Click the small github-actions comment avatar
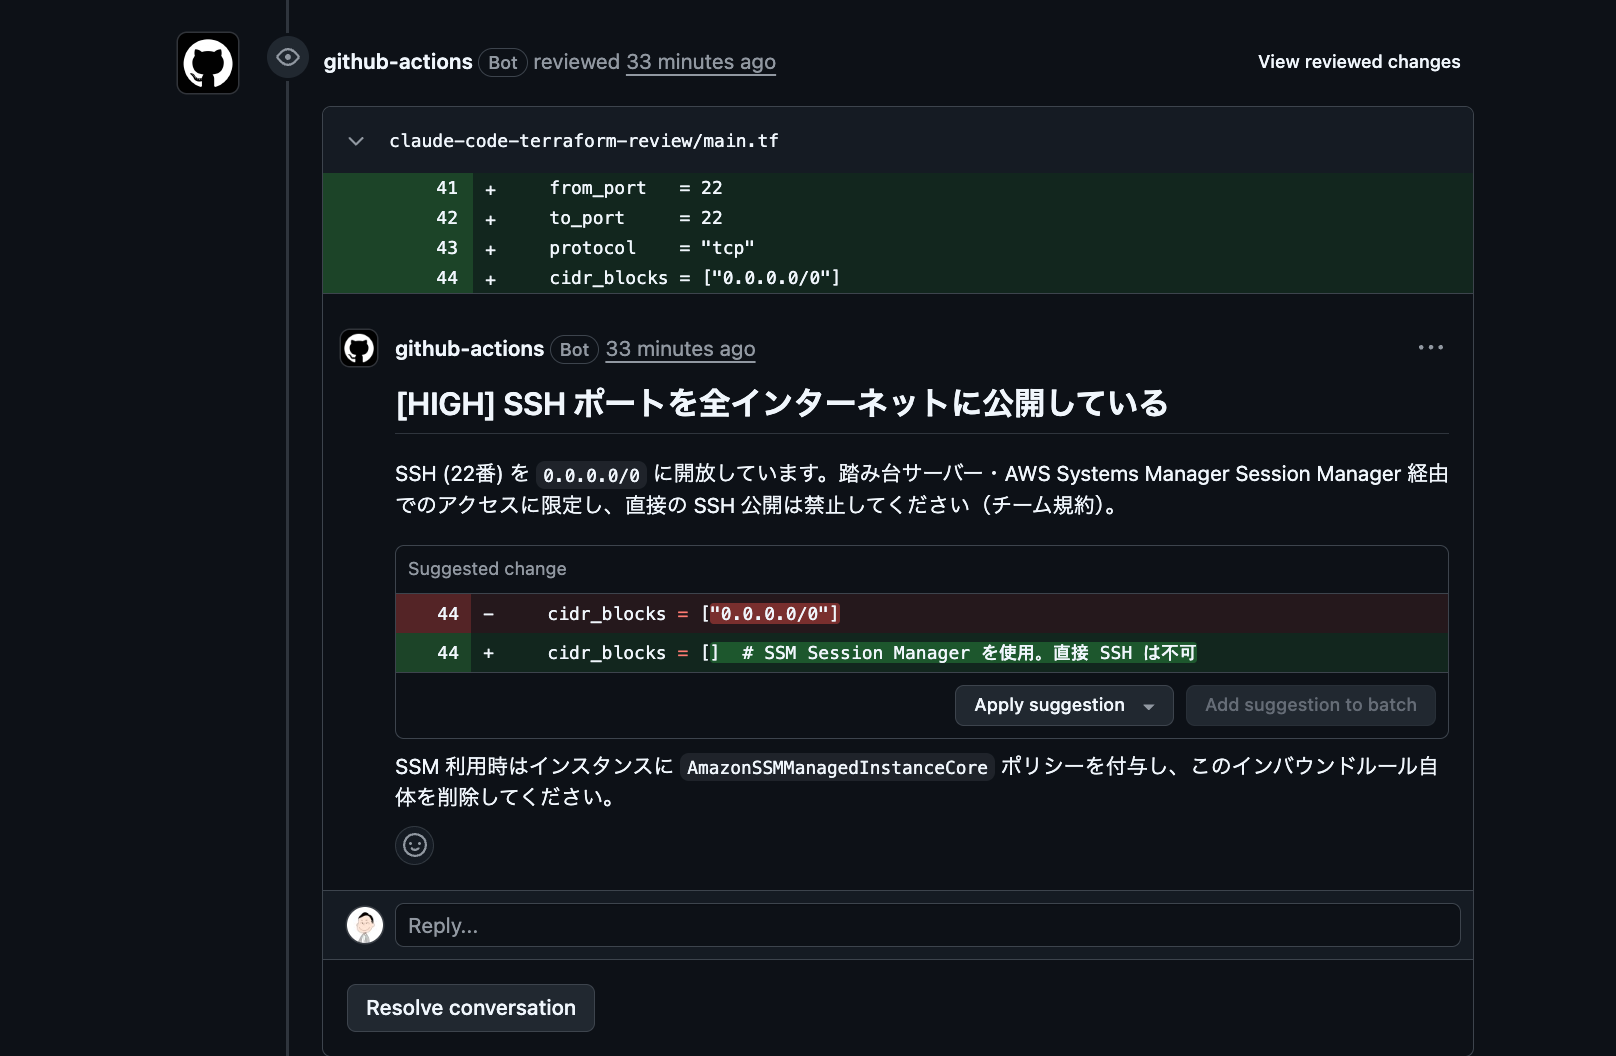 coord(359,348)
